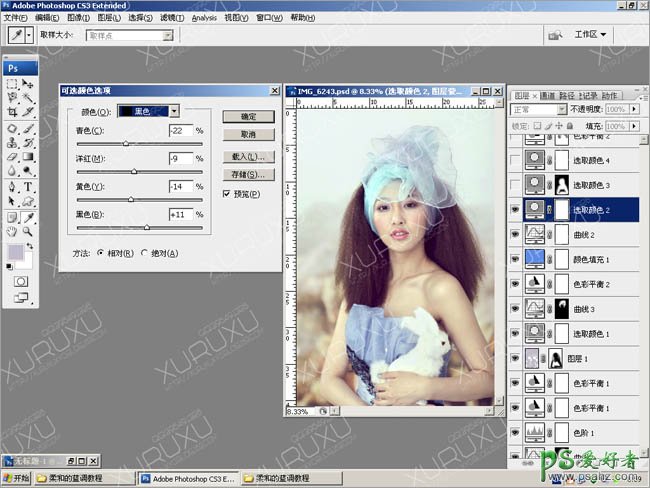Select the Move tool
This screenshot has width=650, height=488.
click(x=28, y=84)
